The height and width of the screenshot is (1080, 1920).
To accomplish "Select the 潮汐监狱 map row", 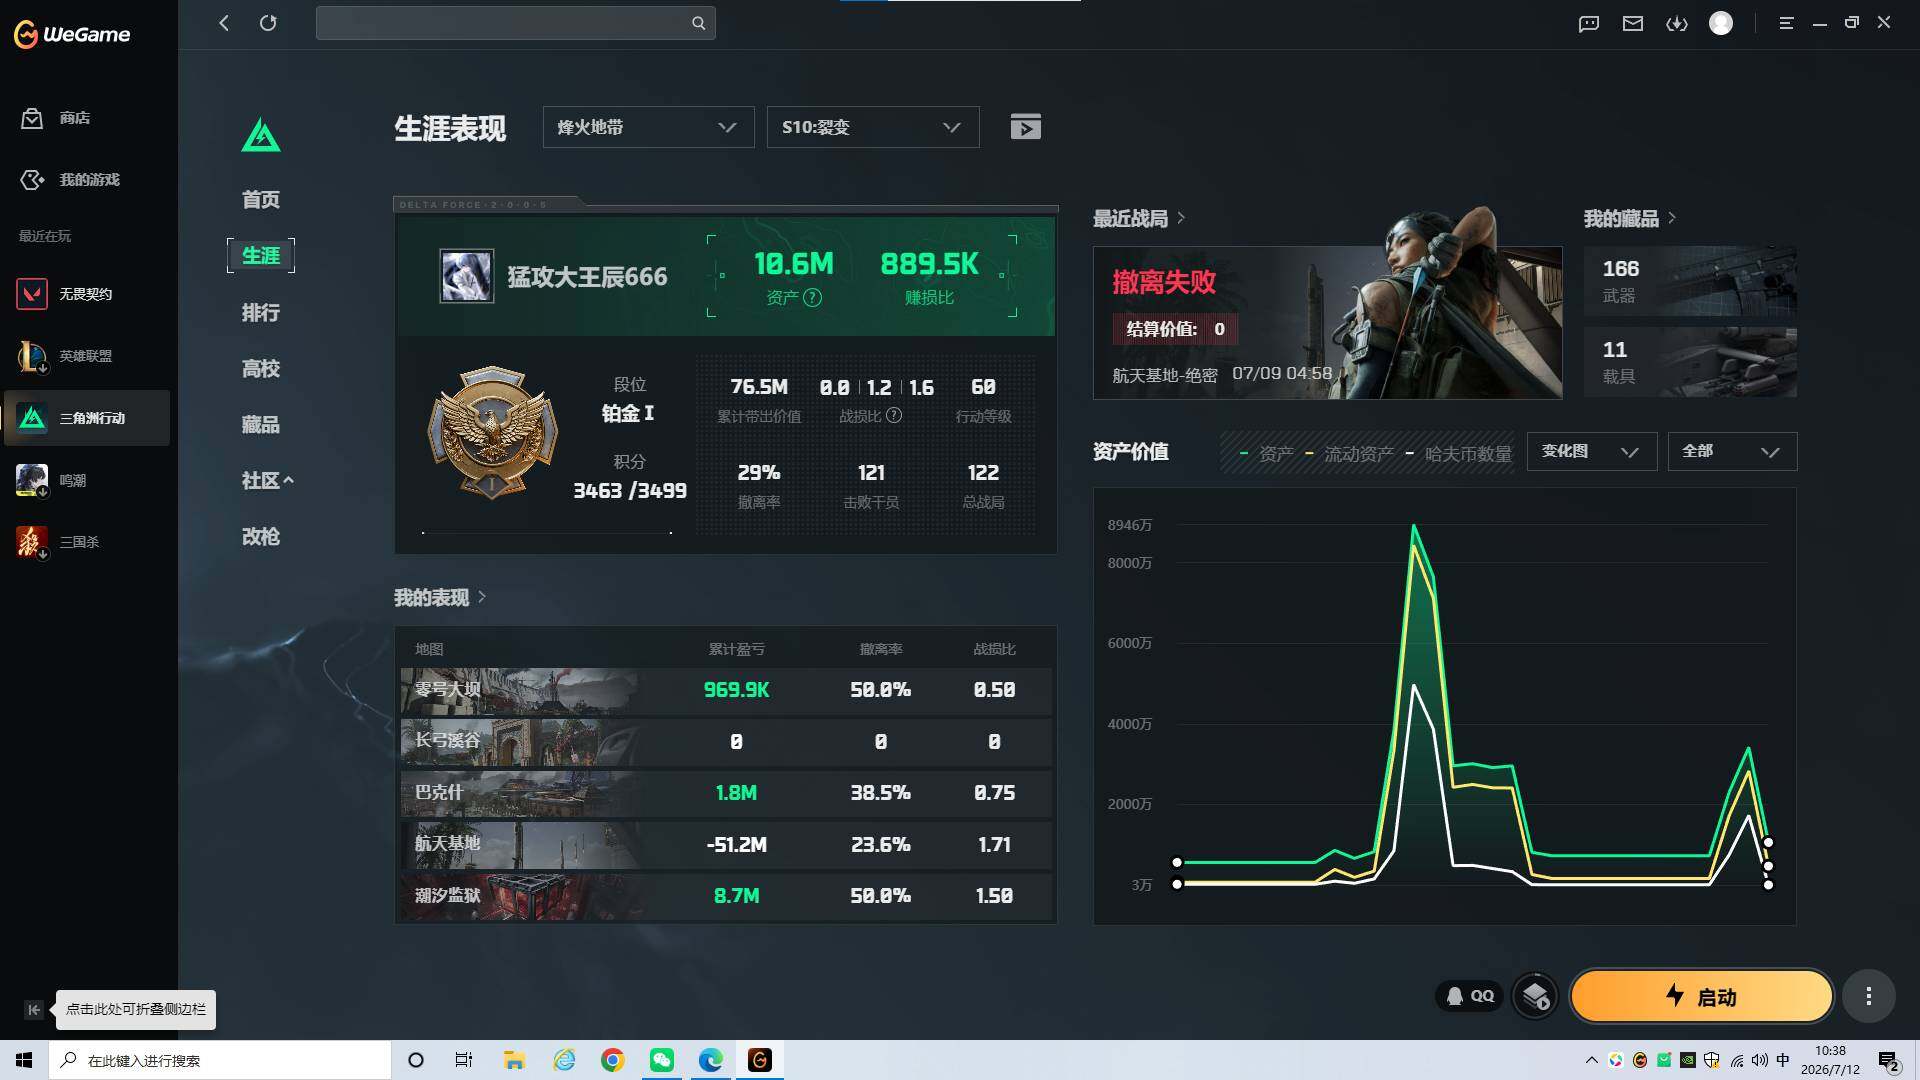I will click(x=726, y=896).
